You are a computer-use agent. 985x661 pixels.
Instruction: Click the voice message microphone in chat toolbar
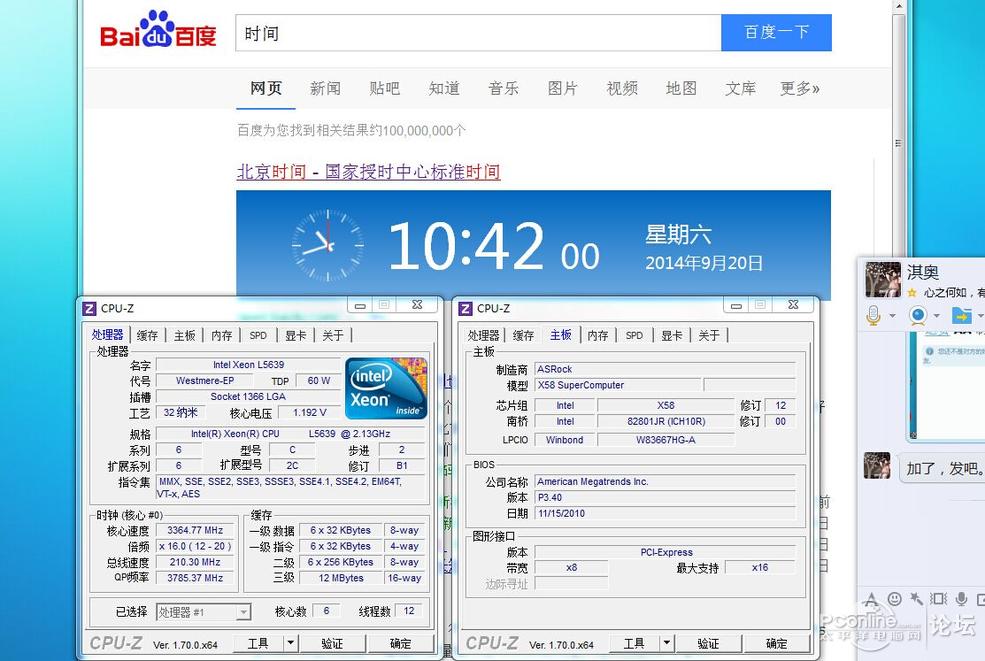[x=961, y=599]
